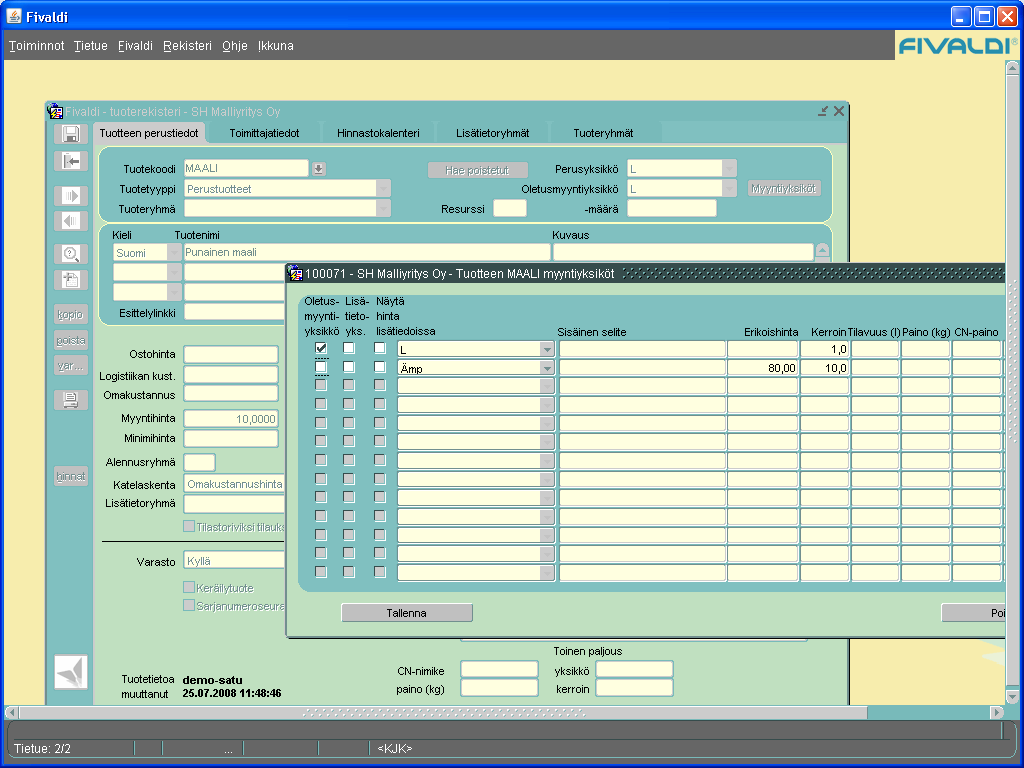This screenshot has height=768, width=1024.
Task: Click the Tuotenimi field with Punainen maali
Action: [x=367, y=252]
